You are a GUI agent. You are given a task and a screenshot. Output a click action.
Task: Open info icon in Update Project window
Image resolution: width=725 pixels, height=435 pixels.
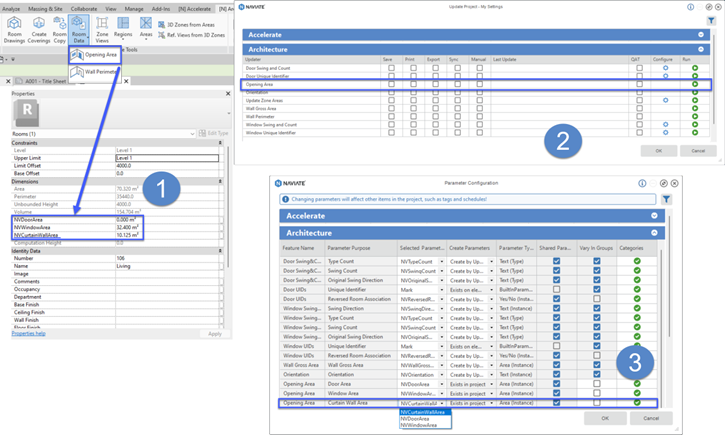pos(690,7)
